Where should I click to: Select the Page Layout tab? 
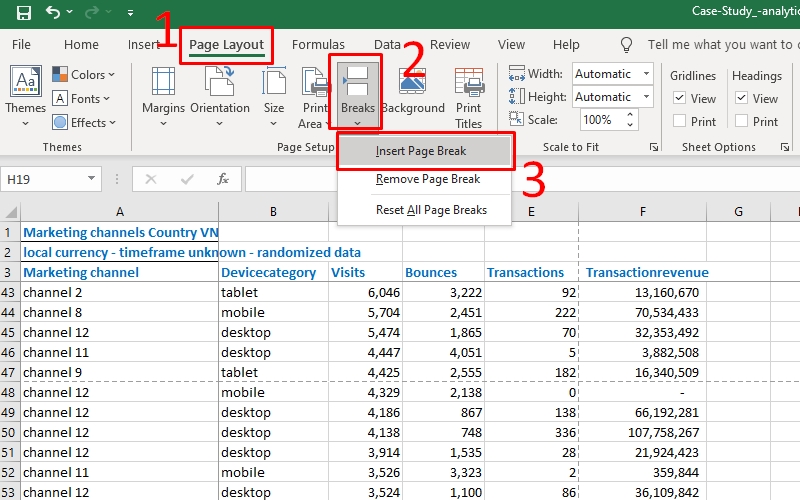tap(227, 45)
